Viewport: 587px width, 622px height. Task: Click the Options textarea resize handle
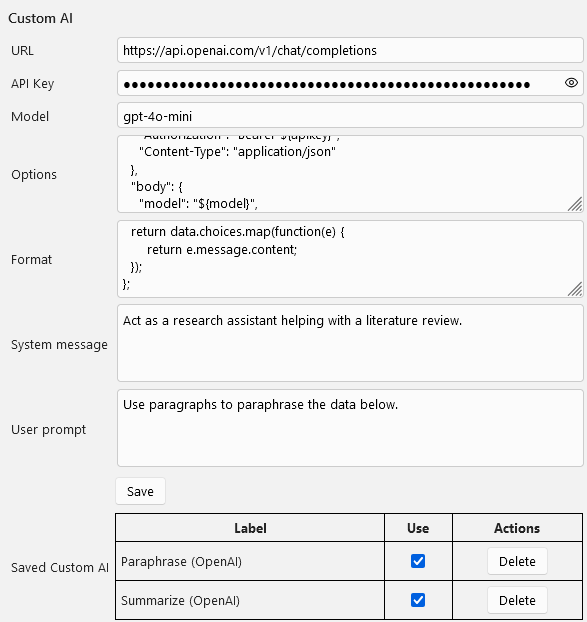[x=575, y=204]
